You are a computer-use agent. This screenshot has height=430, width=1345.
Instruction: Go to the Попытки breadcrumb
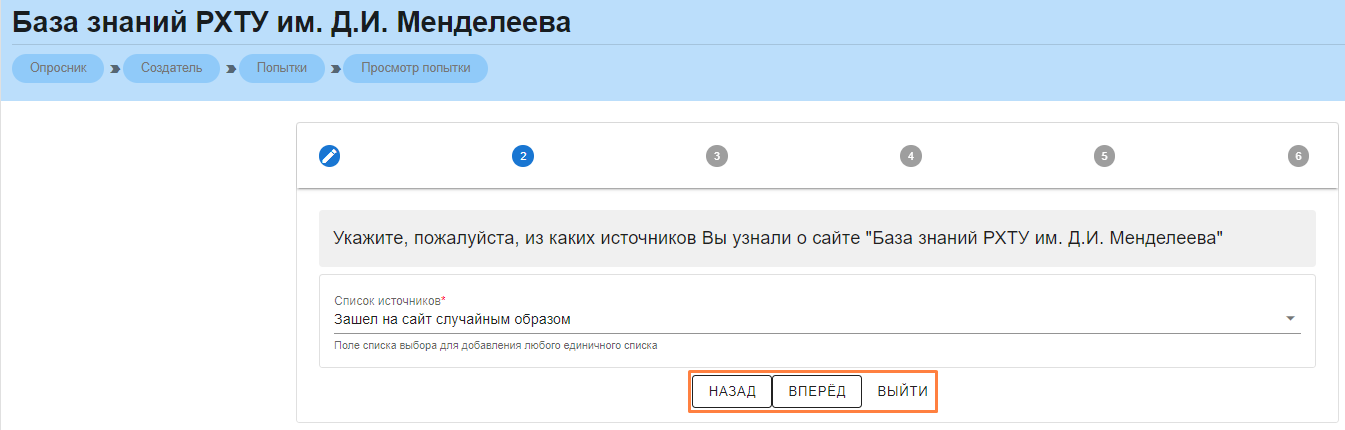pos(282,68)
